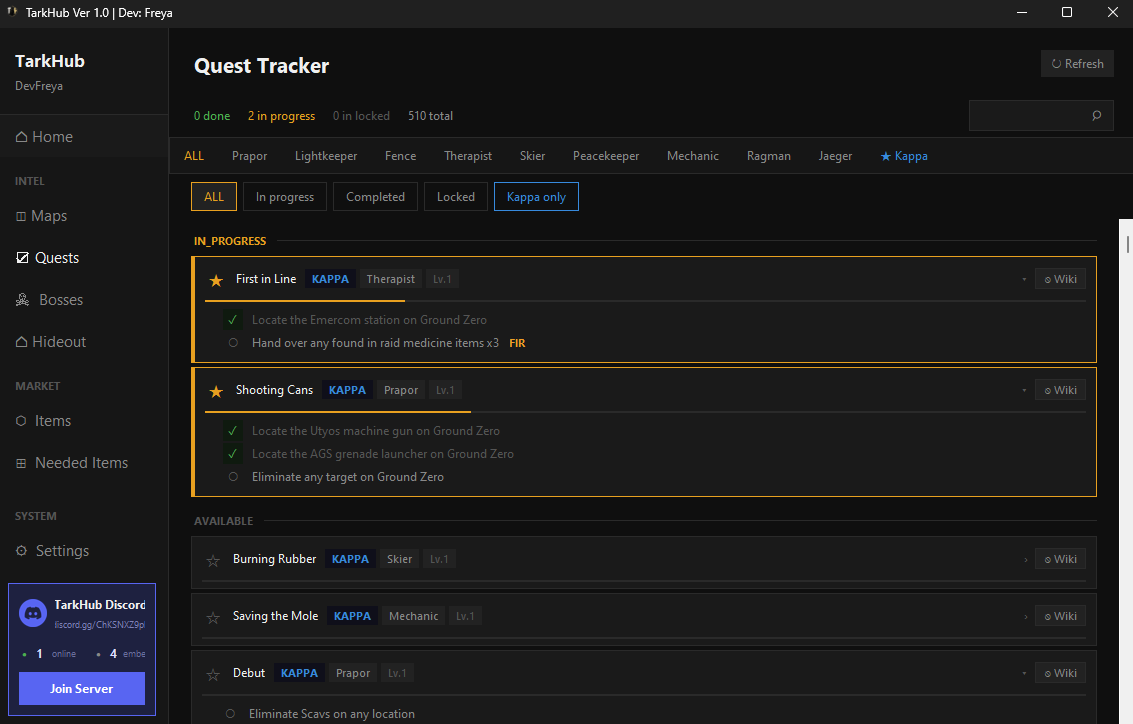Switch to the Fence tab

tap(400, 155)
